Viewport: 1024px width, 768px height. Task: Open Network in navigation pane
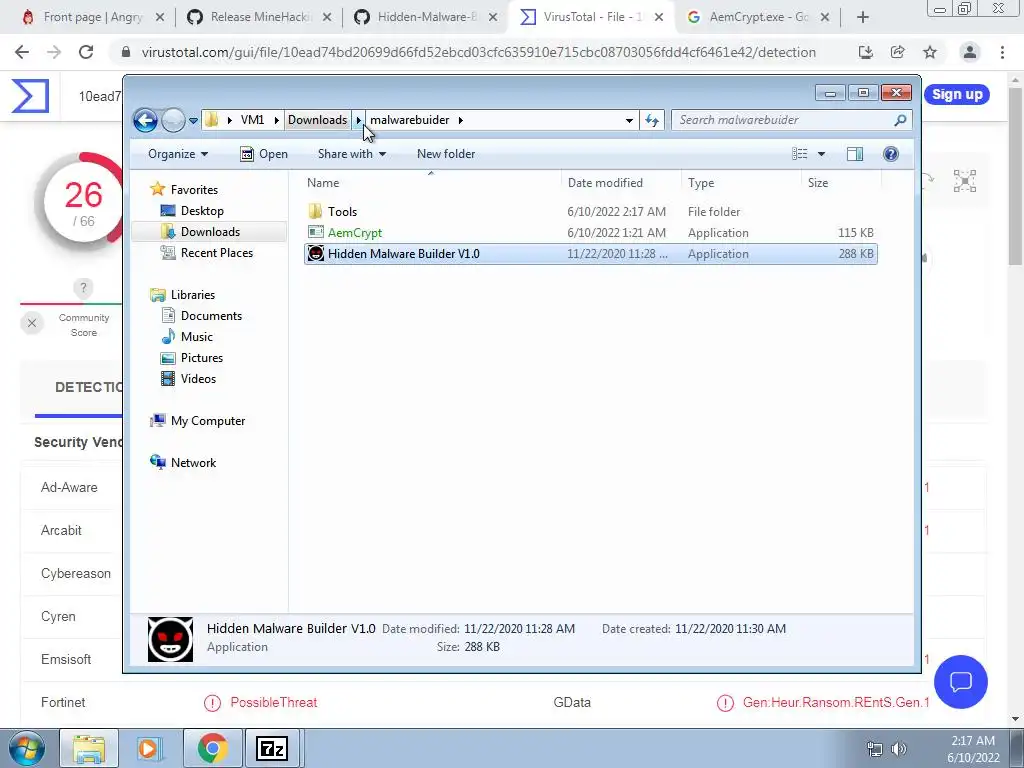(x=193, y=463)
